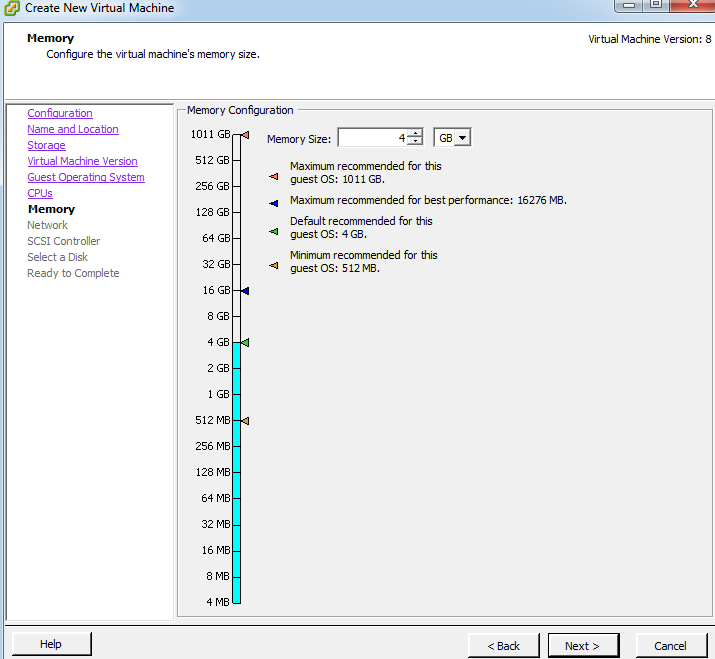This screenshot has width=715, height=659.
Task: Go to the Configuration wizard step
Action: pos(60,113)
